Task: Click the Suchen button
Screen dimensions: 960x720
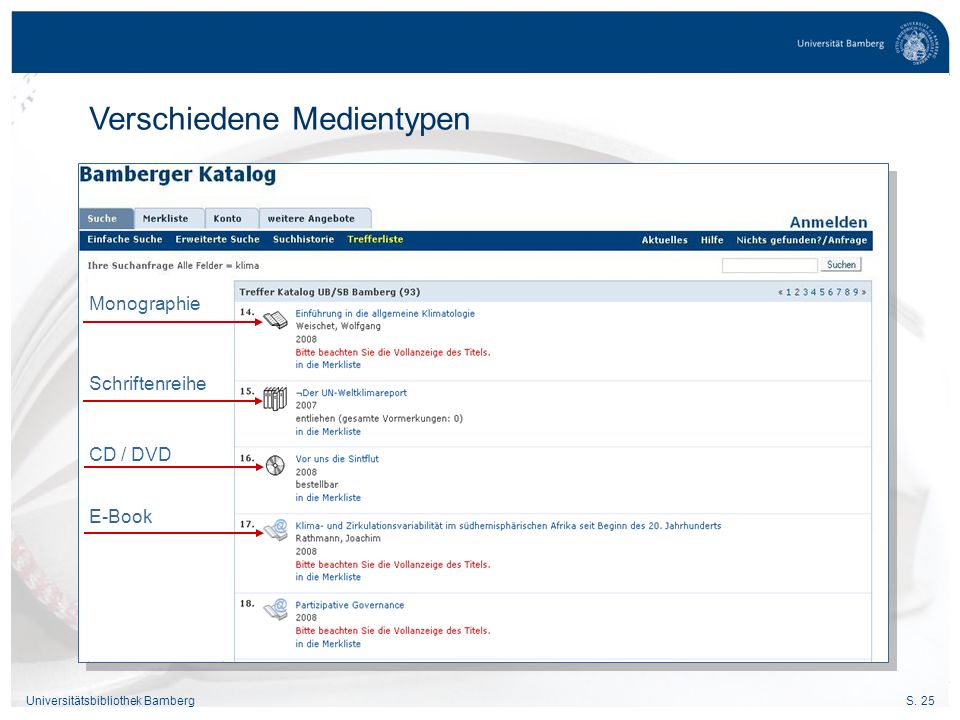Action: point(841,265)
